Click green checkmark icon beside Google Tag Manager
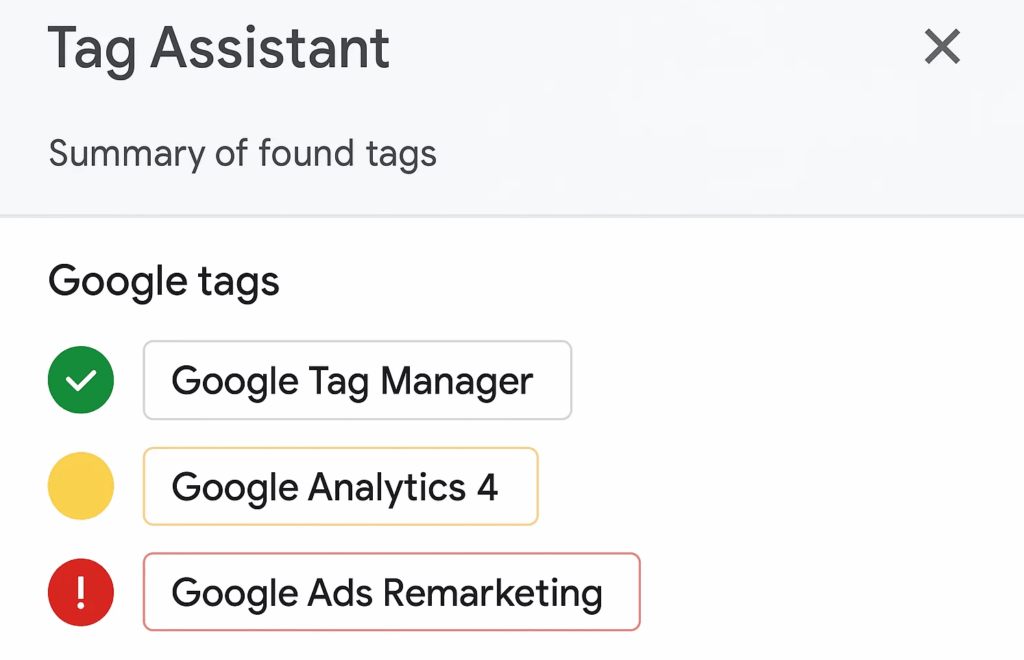 point(81,380)
